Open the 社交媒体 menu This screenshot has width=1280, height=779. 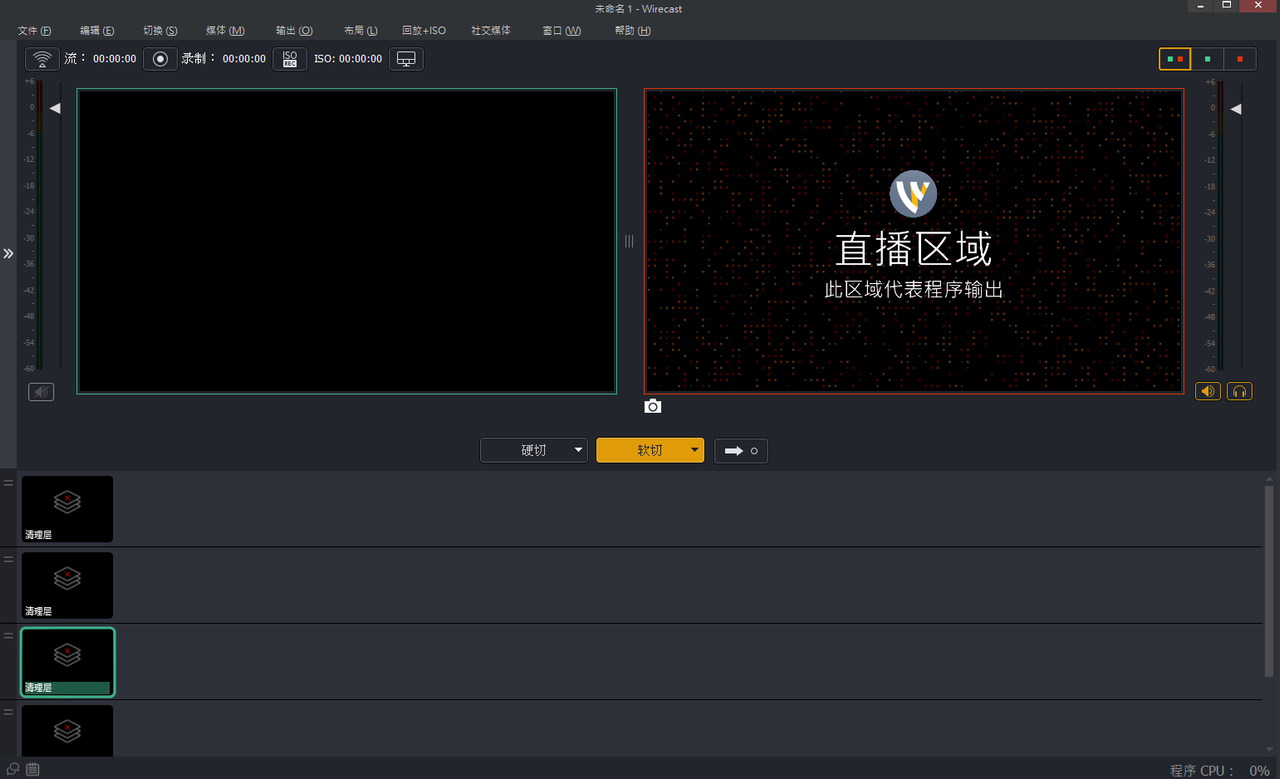pyautogui.click(x=491, y=31)
